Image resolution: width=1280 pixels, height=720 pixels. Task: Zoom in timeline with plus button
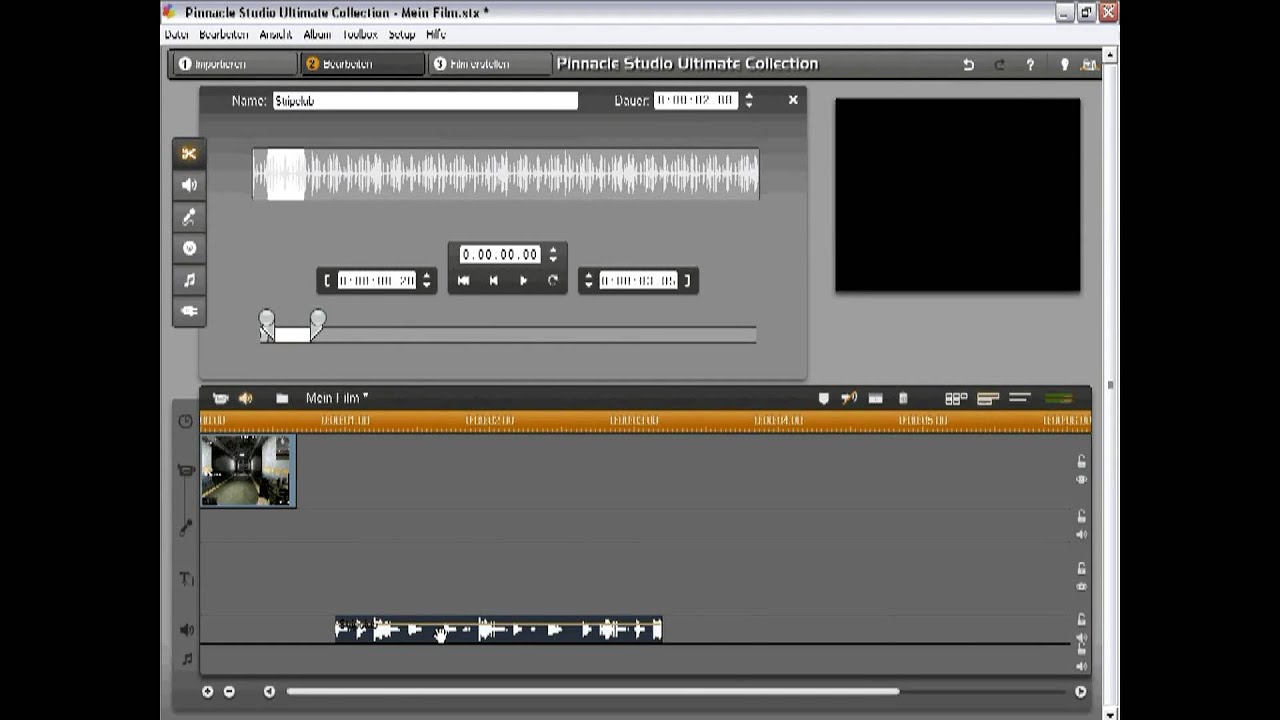pyautogui.click(x=208, y=691)
